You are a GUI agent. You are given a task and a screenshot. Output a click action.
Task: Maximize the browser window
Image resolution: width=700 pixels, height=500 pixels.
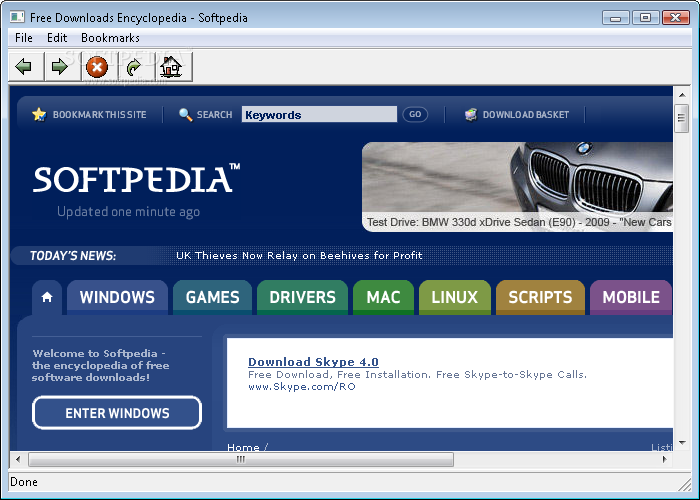coord(645,17)
